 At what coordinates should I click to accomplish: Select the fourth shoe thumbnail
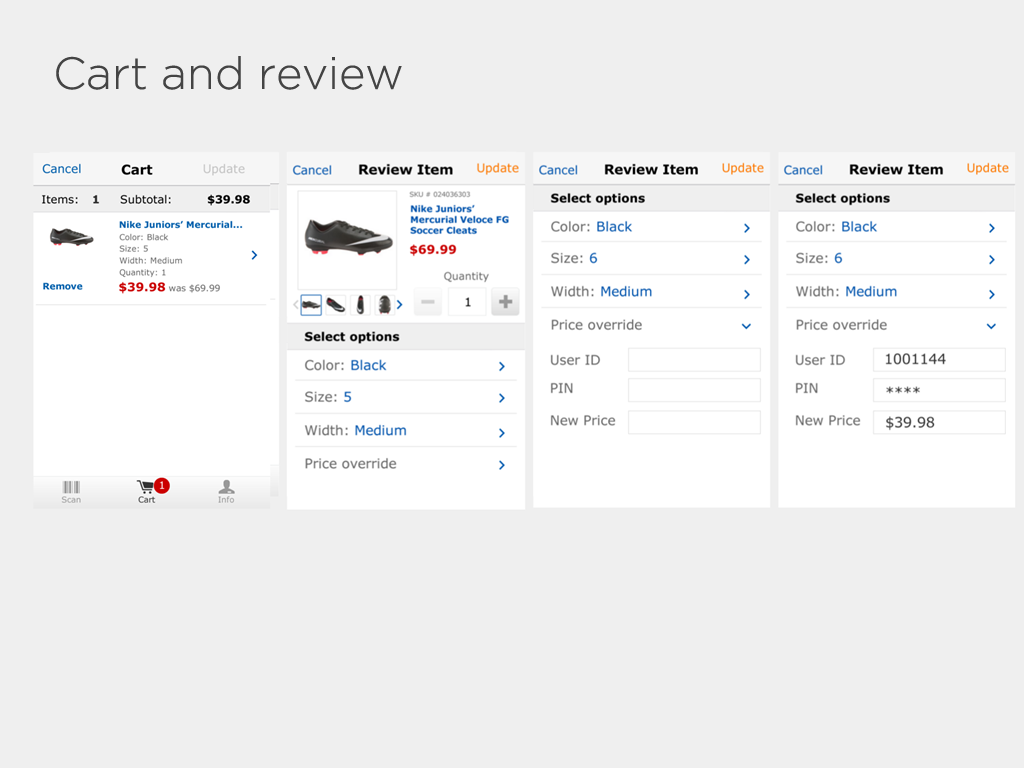(x=384, y=304)
